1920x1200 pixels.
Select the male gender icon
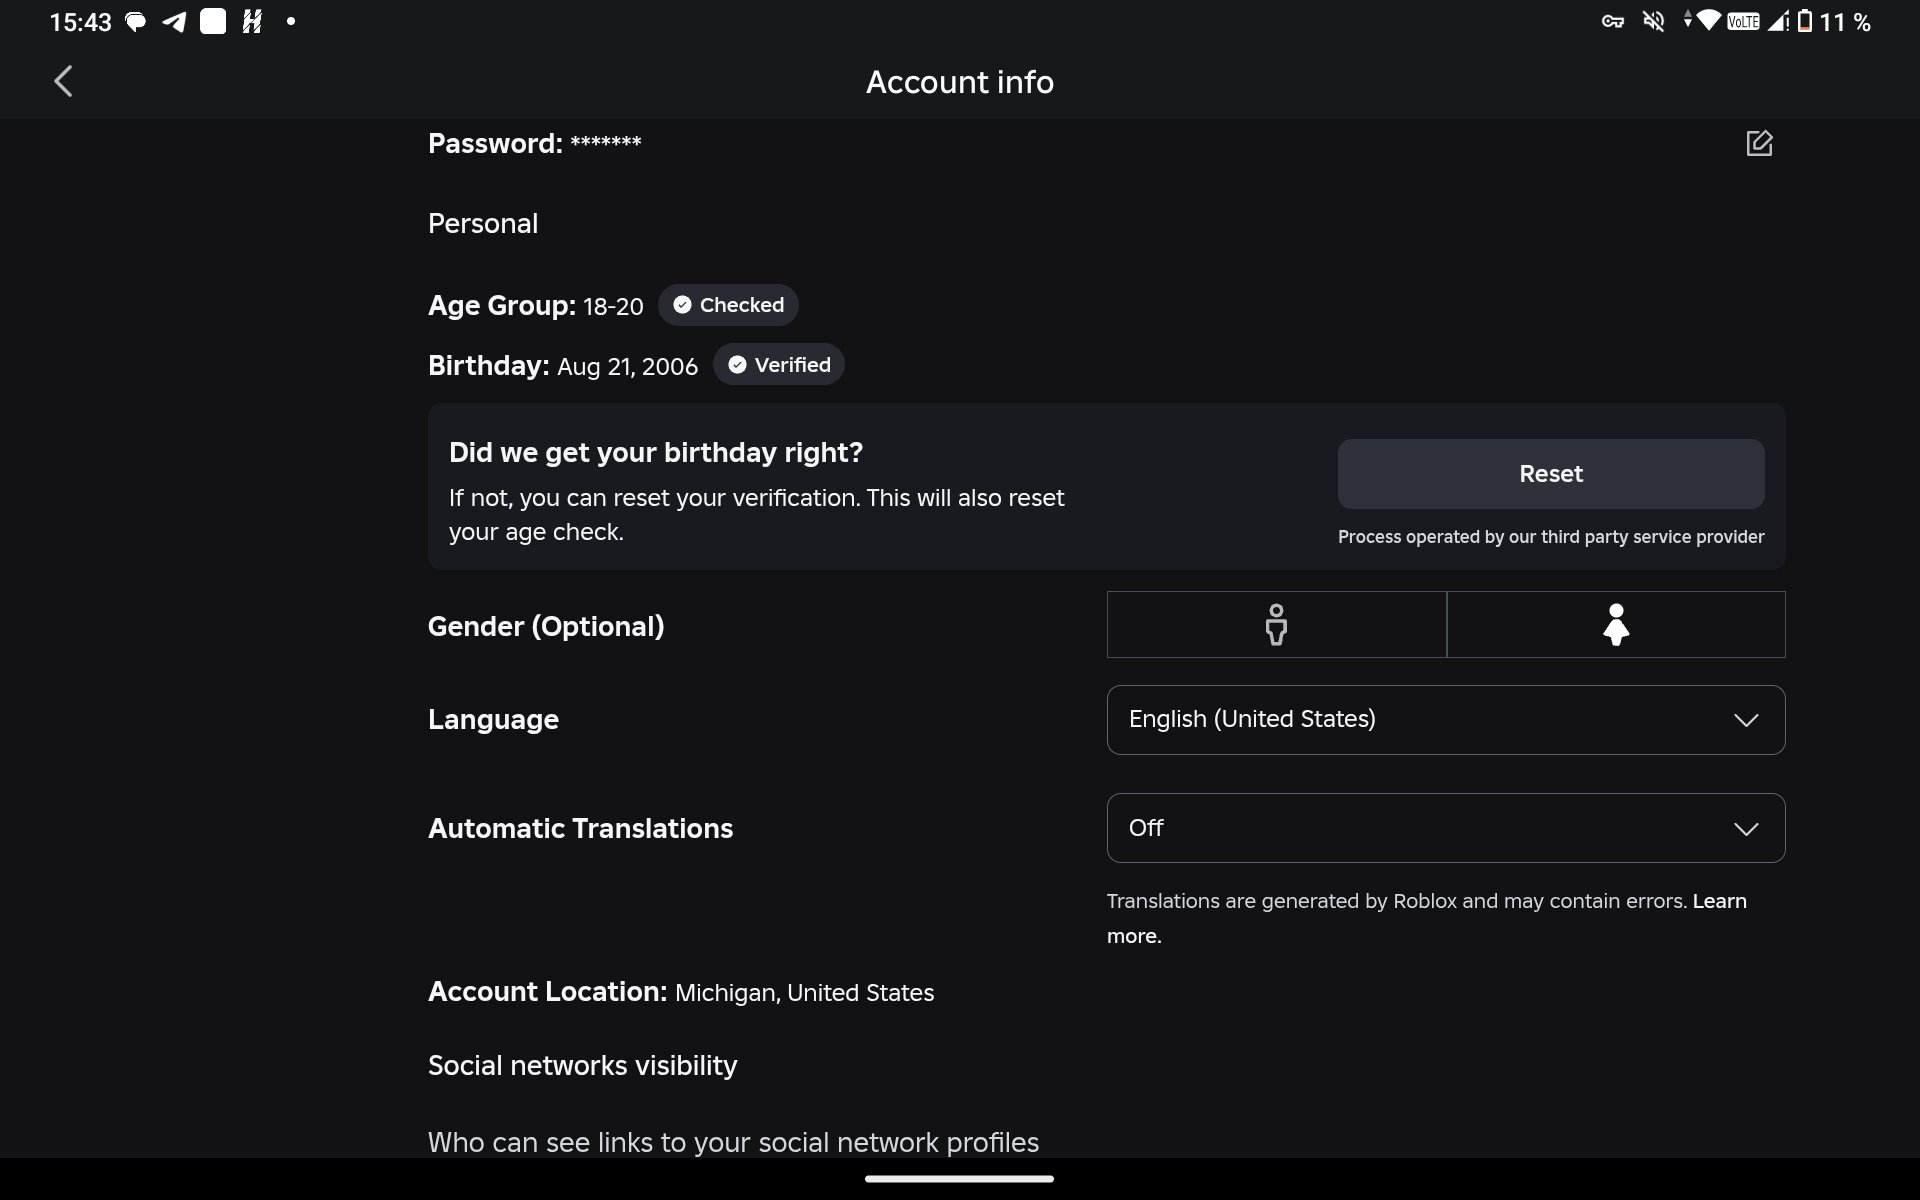point(1276,624)
